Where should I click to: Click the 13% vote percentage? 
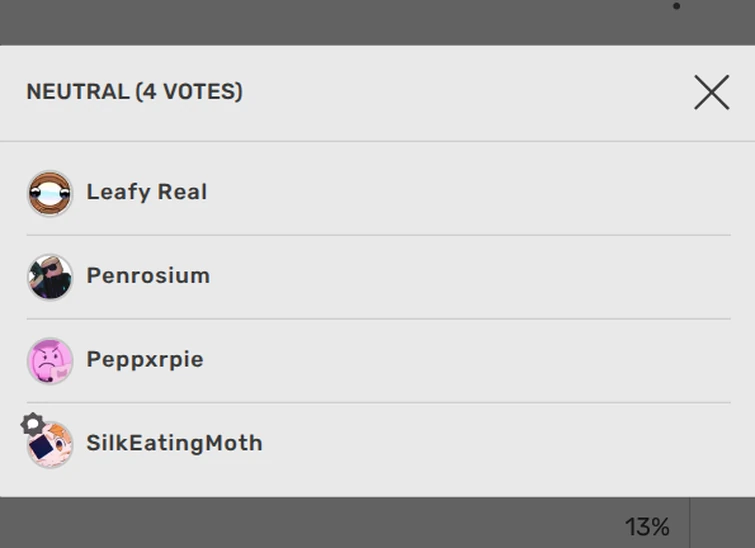point(647,526)
